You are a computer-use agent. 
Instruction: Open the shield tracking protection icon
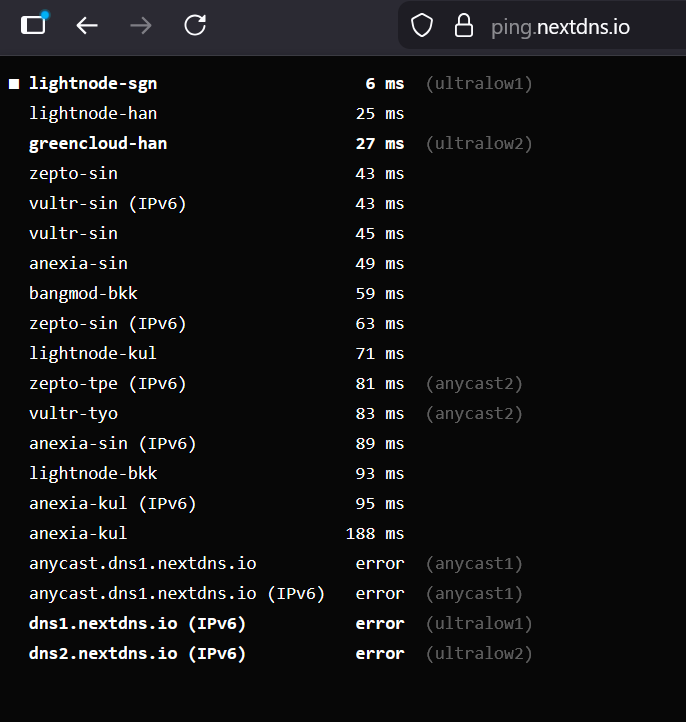click(x=422, y=27)
